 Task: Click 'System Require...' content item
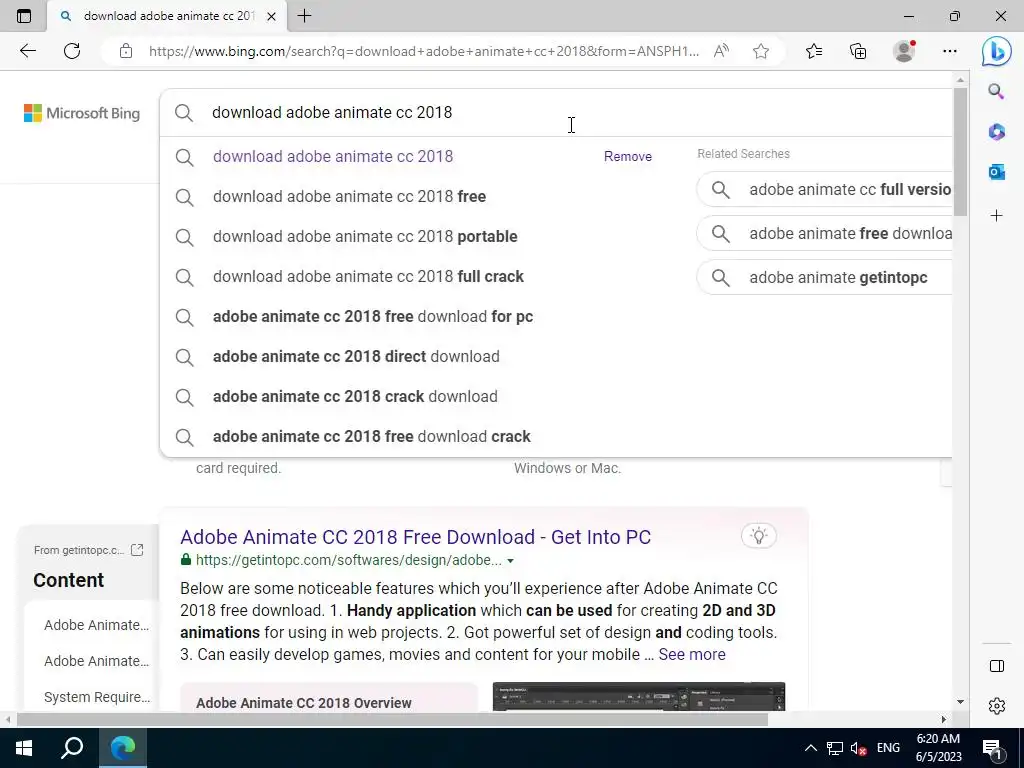[x=97, y=697]
